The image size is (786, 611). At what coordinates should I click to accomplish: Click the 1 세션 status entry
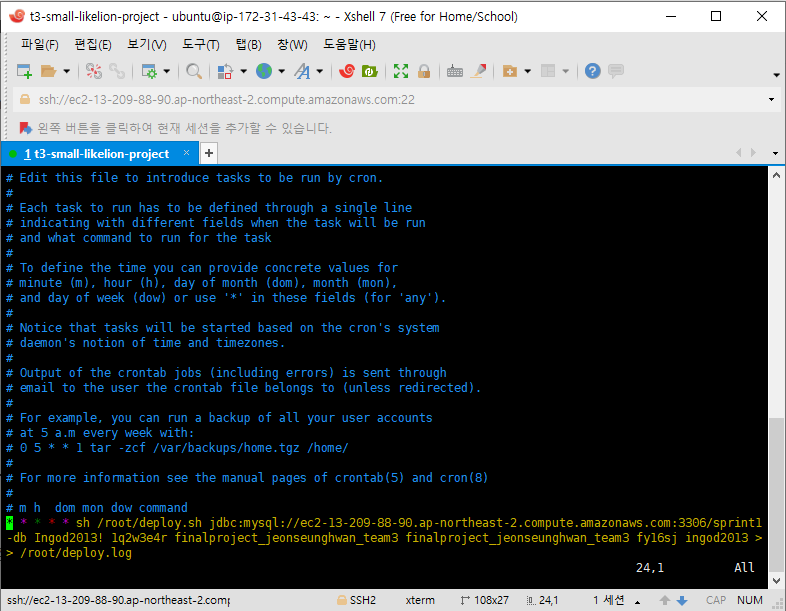point(609,600)
